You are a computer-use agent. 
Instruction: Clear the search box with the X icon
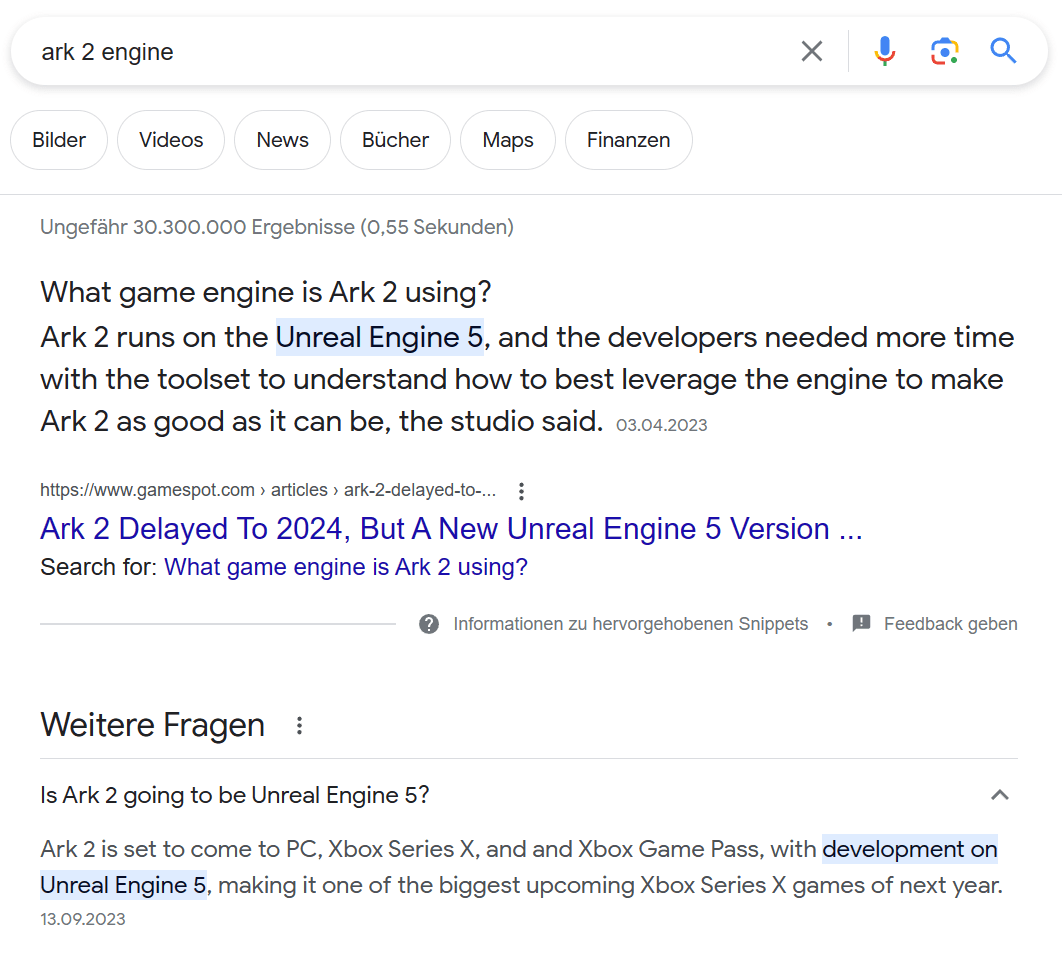[x=811, y=51]
